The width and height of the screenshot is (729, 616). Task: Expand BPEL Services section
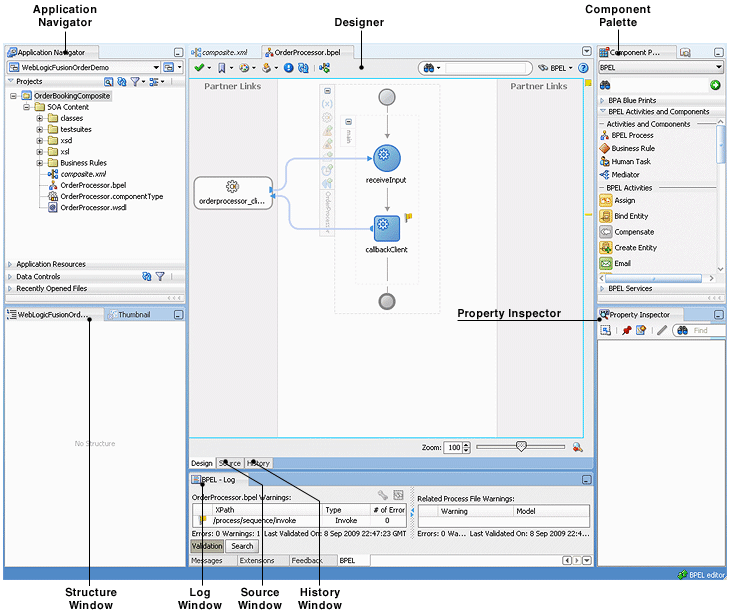602,289
